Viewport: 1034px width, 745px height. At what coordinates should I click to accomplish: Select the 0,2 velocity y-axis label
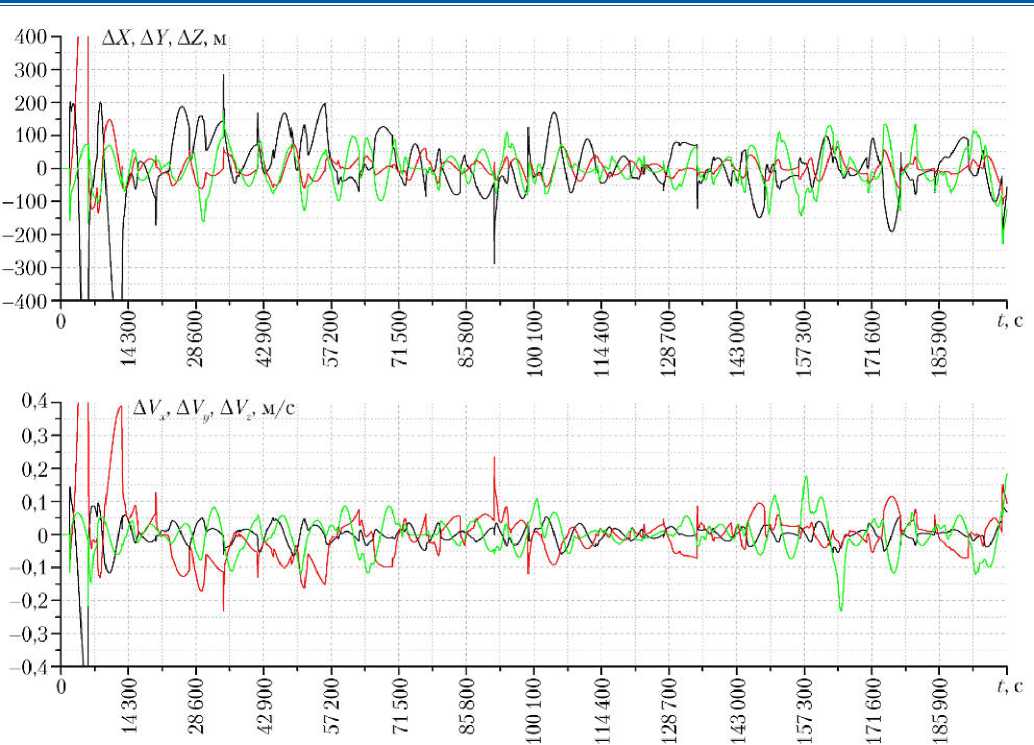point(34,469)
